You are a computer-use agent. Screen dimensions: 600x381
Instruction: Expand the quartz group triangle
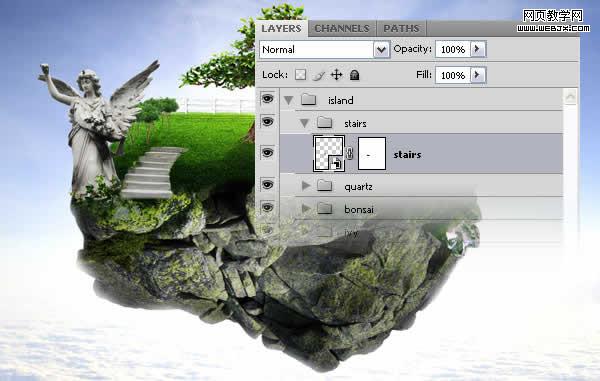point(306,186)
